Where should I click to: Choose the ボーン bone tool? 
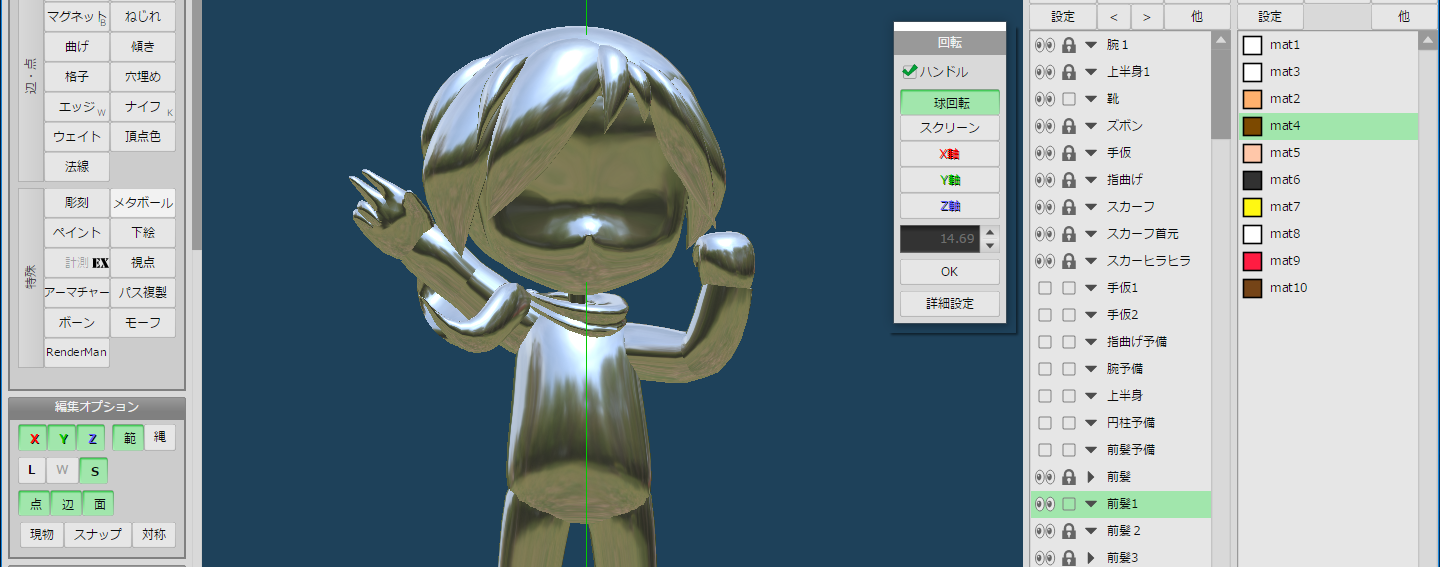click(x=77, y=323)
